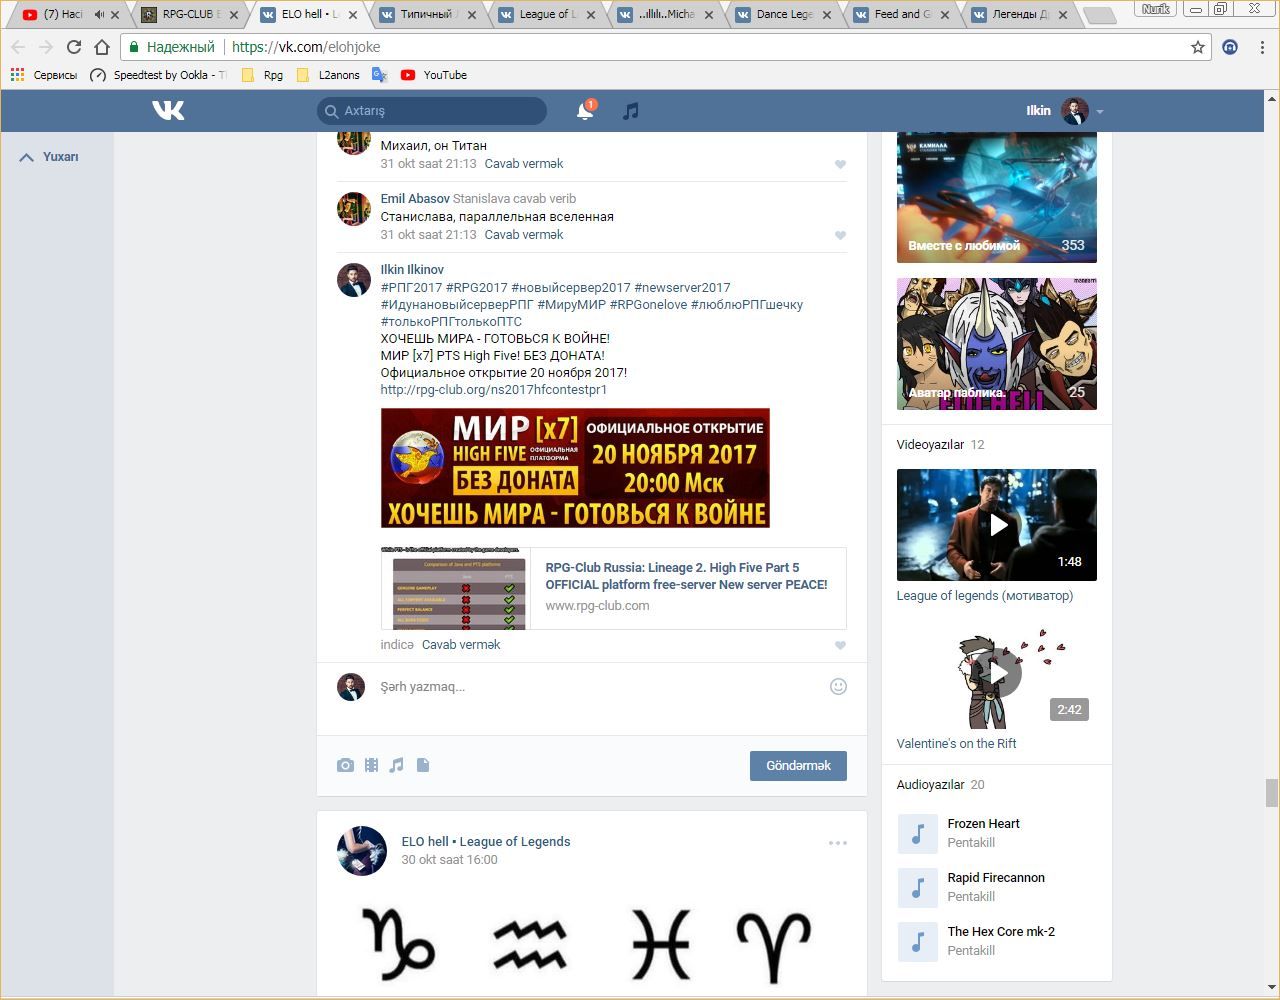The width and height of the screenshot is (1280, 1000).
Task: Open the Ilkin profile avatar in header
Action: pos(1074,111)
